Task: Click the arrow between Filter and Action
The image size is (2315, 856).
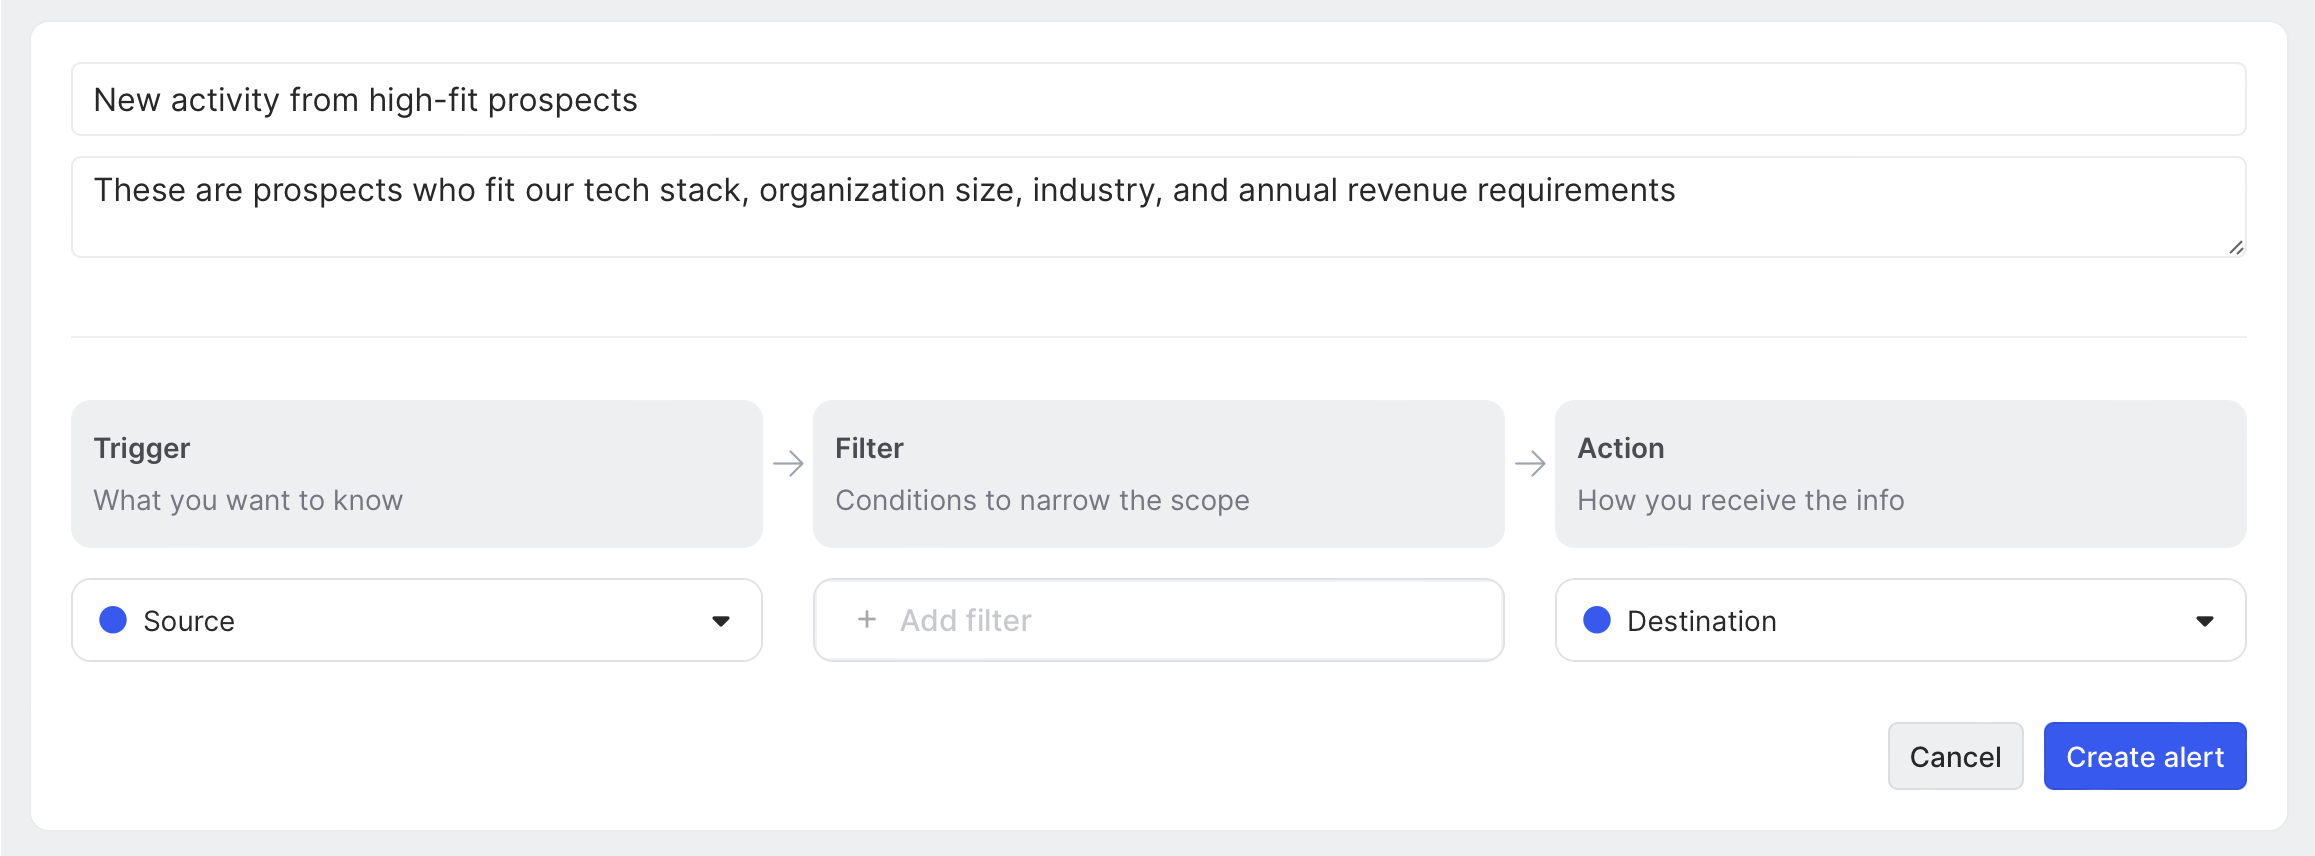Action: coord(1530,464)
